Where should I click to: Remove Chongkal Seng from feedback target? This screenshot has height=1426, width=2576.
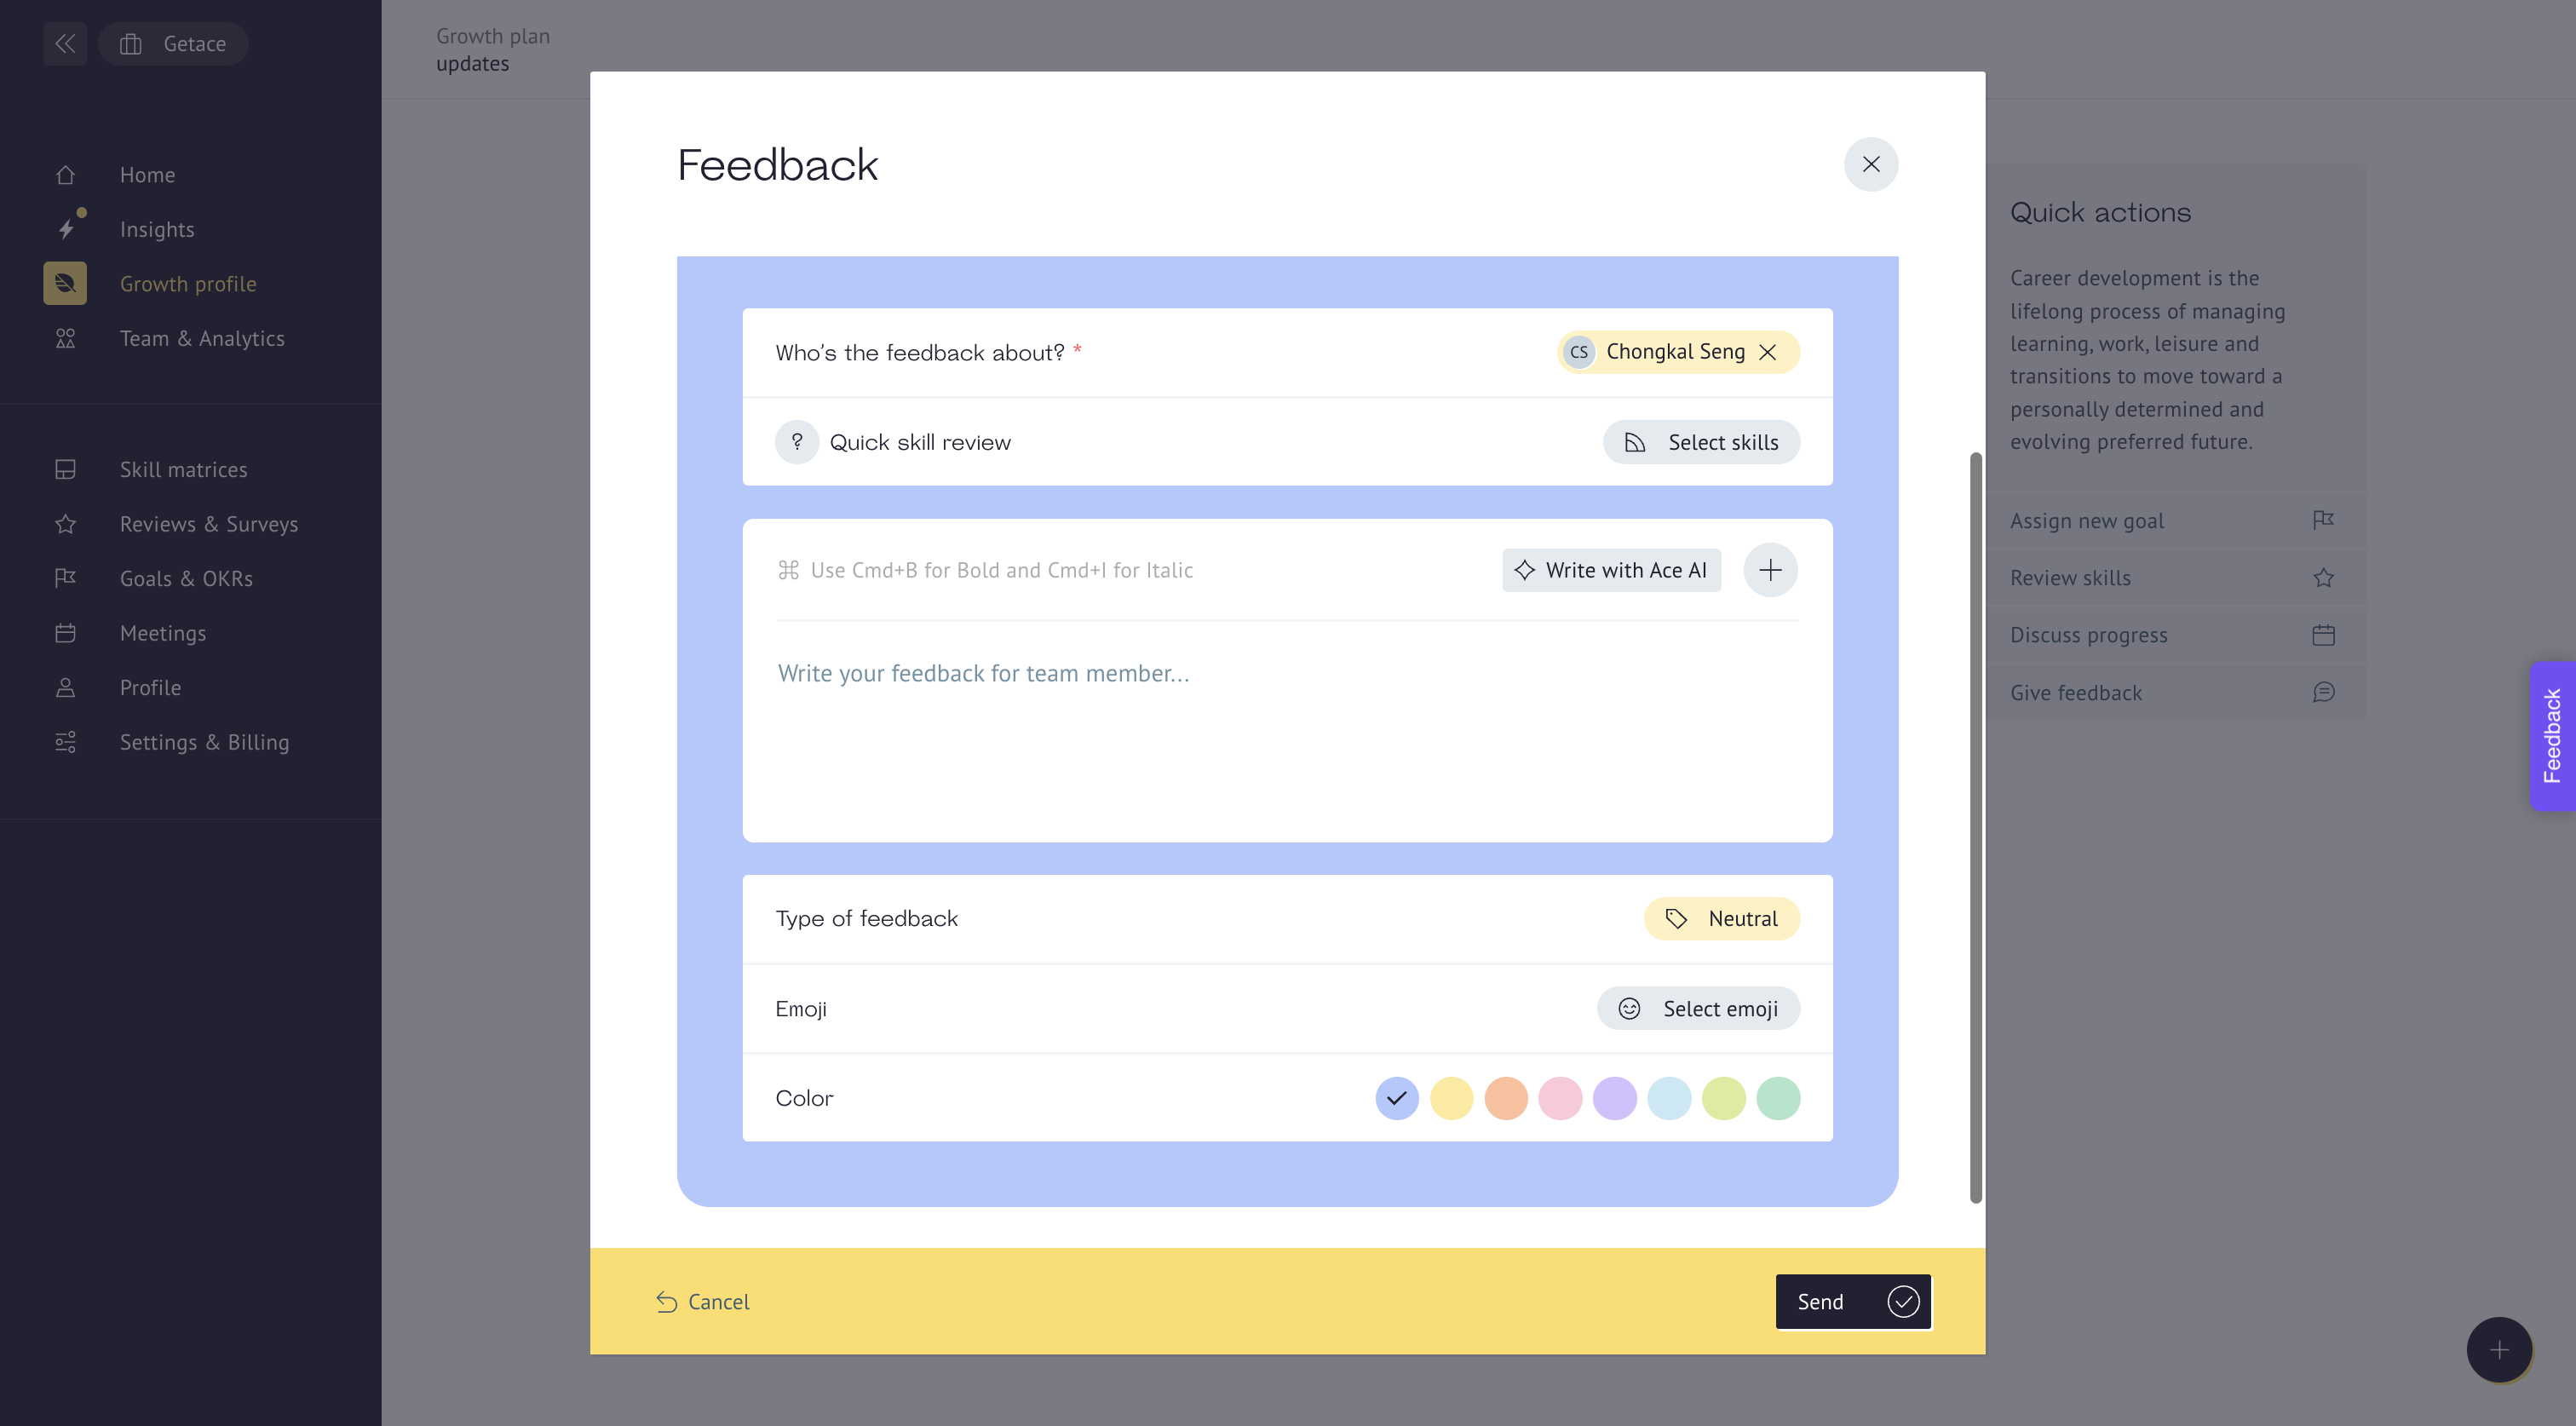click(1772, 351)
